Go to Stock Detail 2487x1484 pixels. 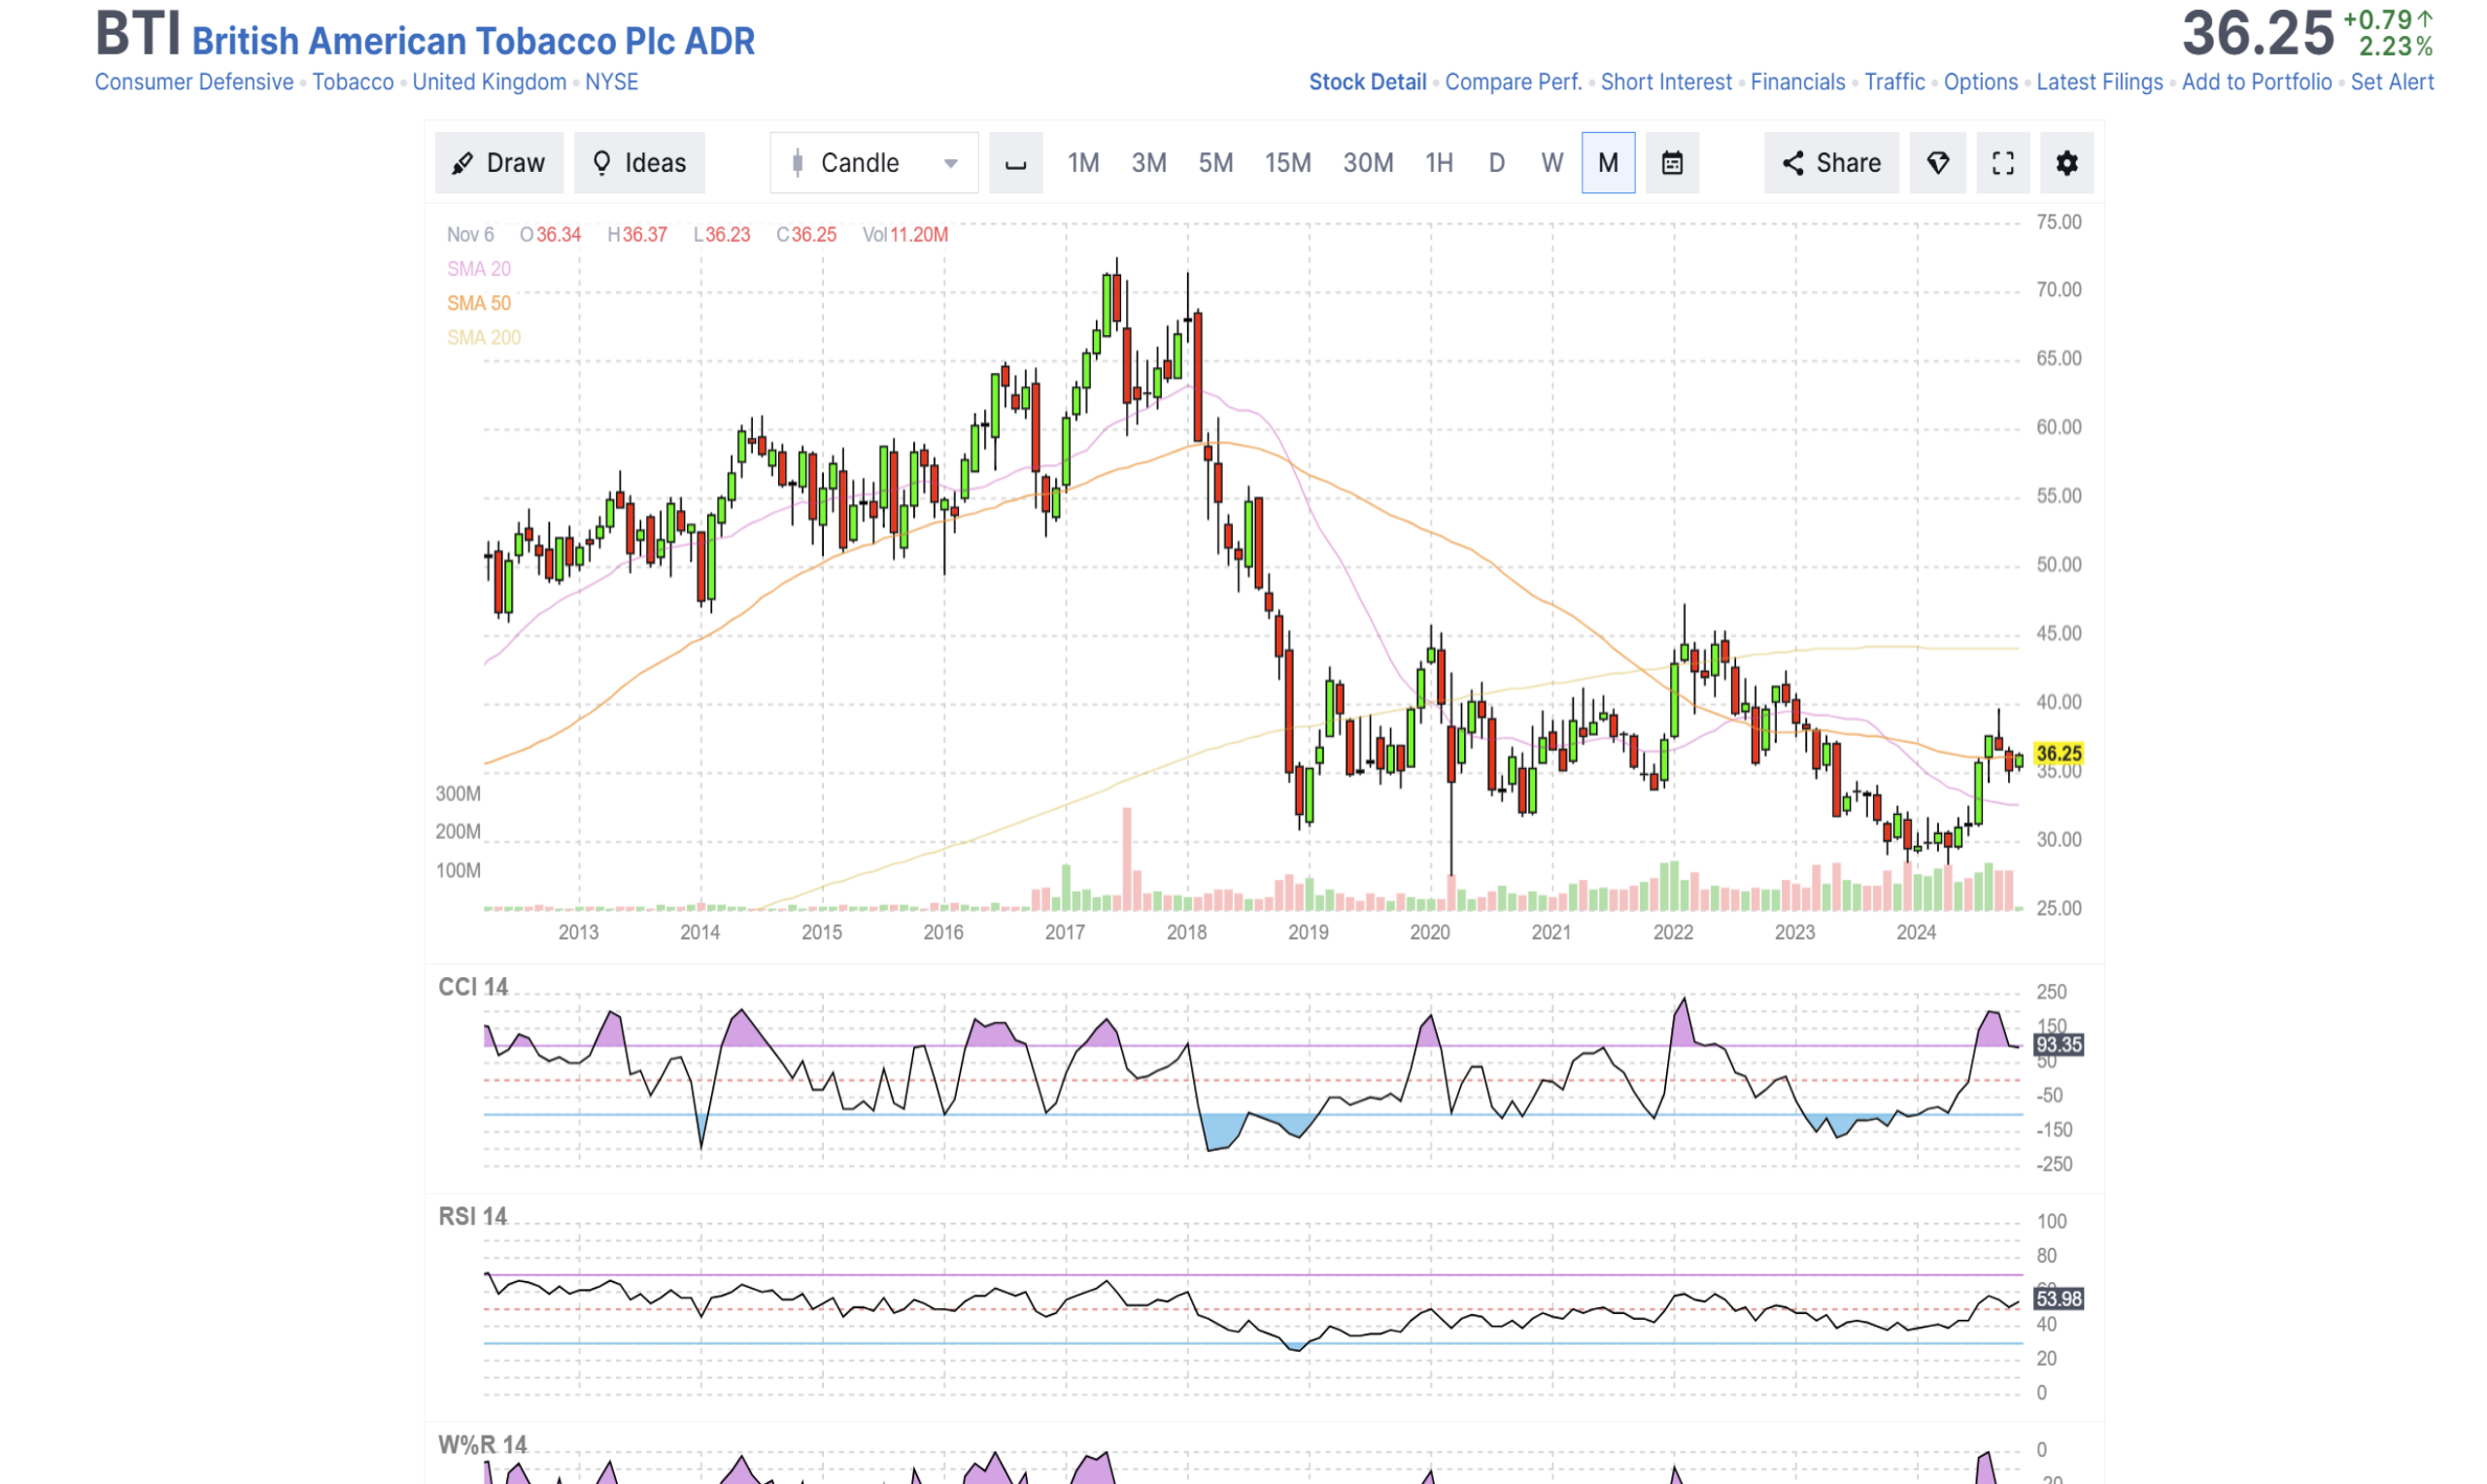(x=1367, y=82)
